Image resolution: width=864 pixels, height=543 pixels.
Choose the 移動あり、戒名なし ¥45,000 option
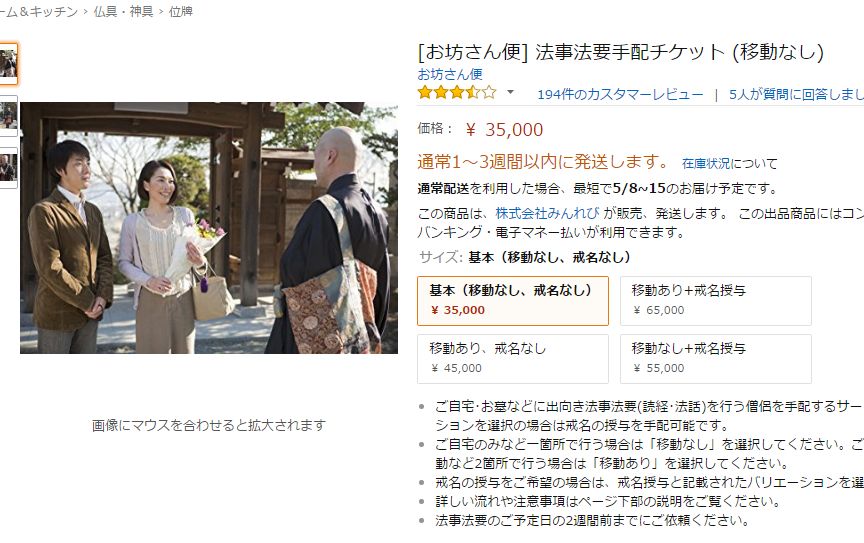[513, 359]
